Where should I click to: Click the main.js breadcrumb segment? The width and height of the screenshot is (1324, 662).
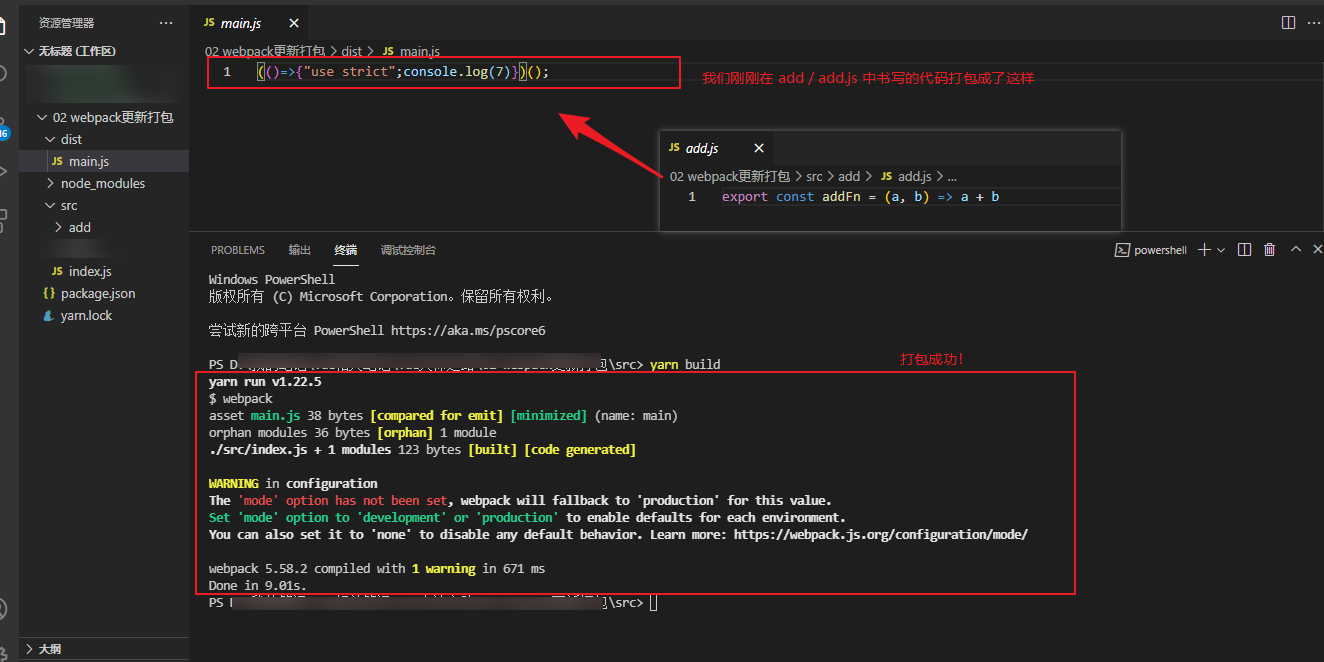point(410,51)
